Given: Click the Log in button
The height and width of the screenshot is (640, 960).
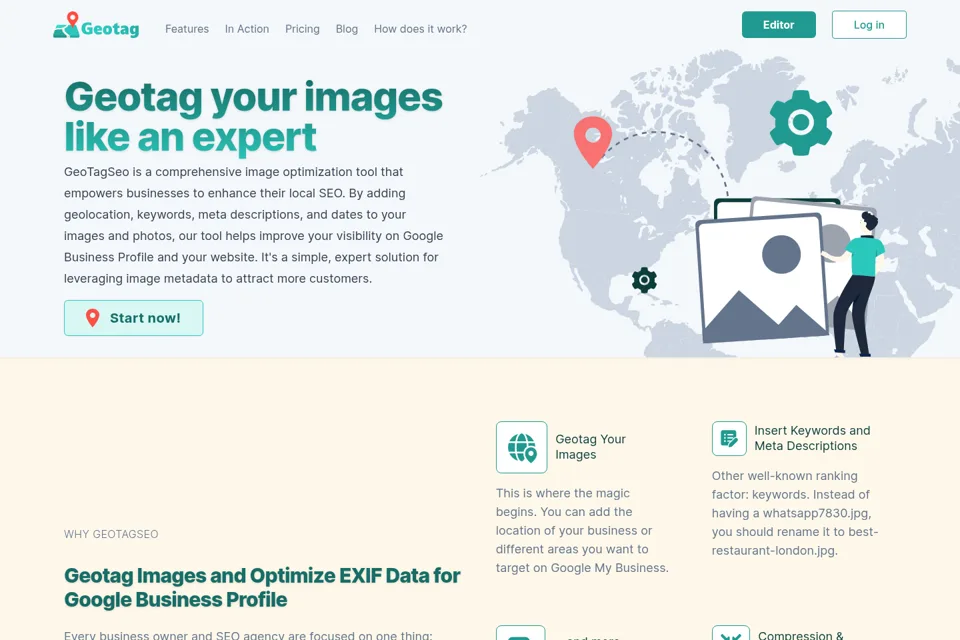Looking at the screenshot, I should tap(869, 24).
